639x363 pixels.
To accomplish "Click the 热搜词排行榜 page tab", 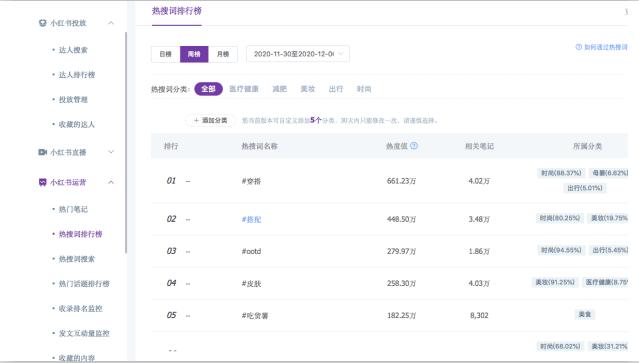I will click(x=176, y=11).
